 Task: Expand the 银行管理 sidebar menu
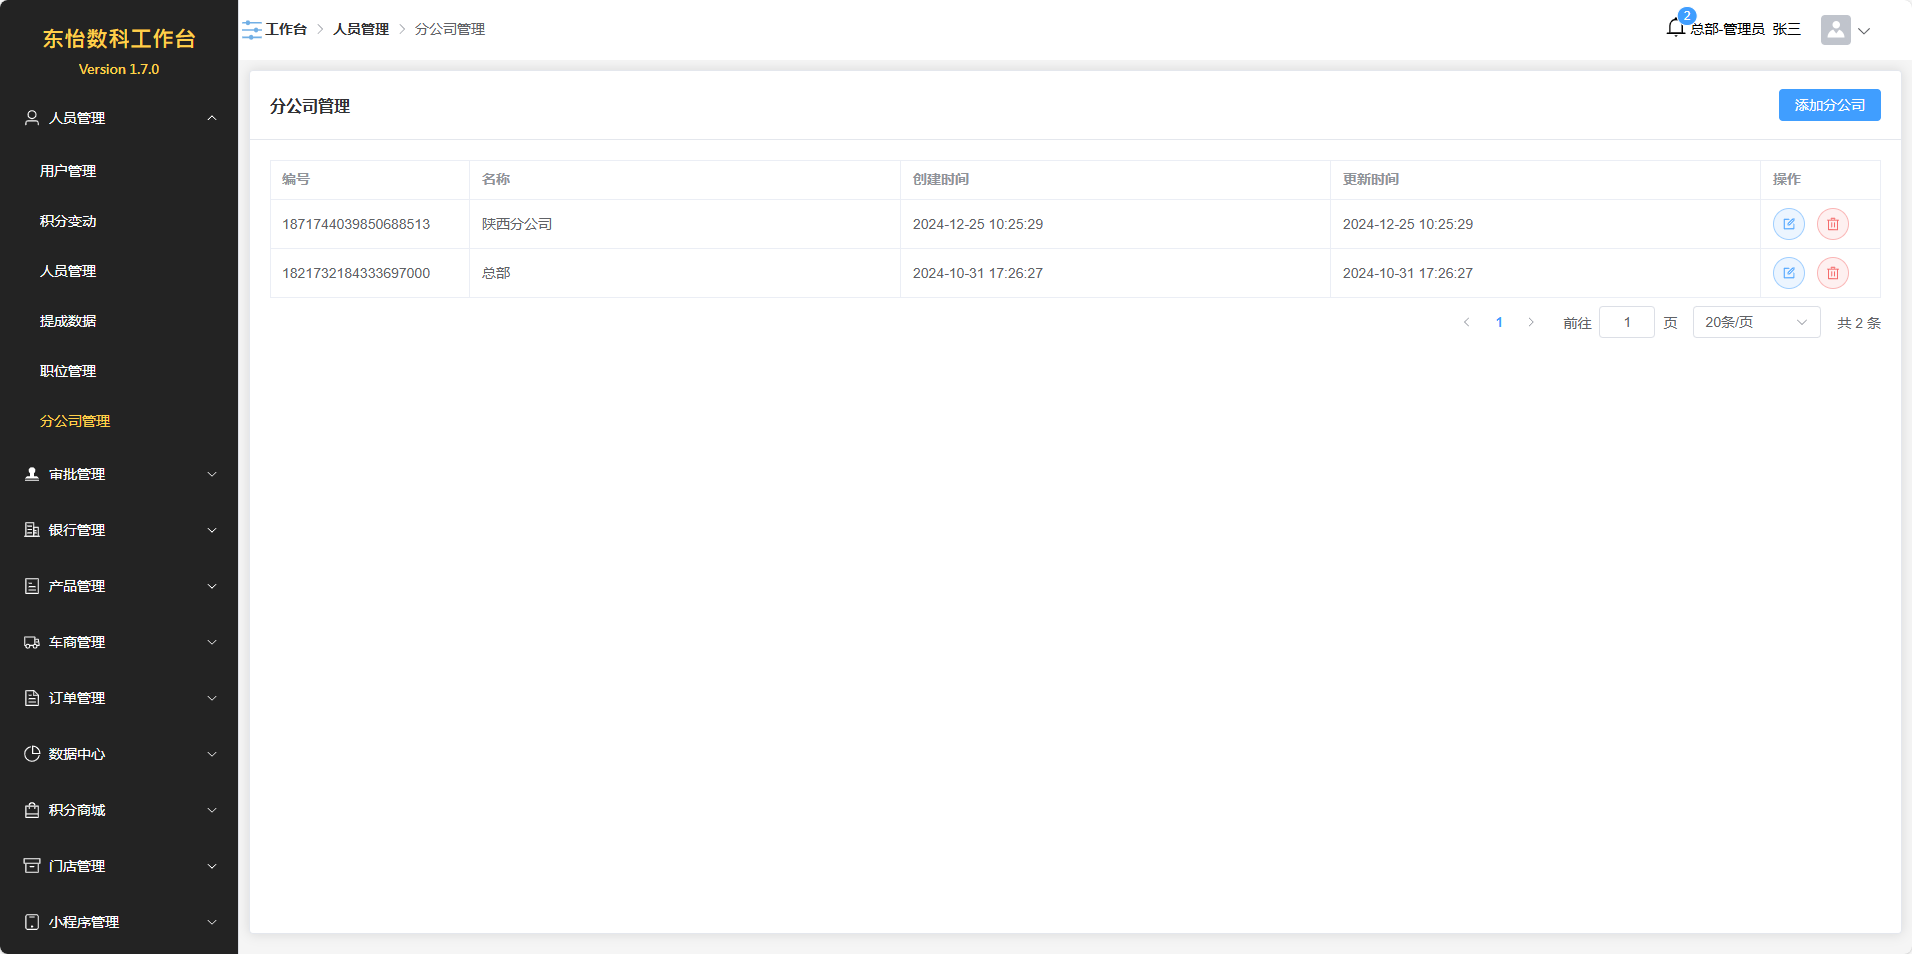(x=119, y=530)
